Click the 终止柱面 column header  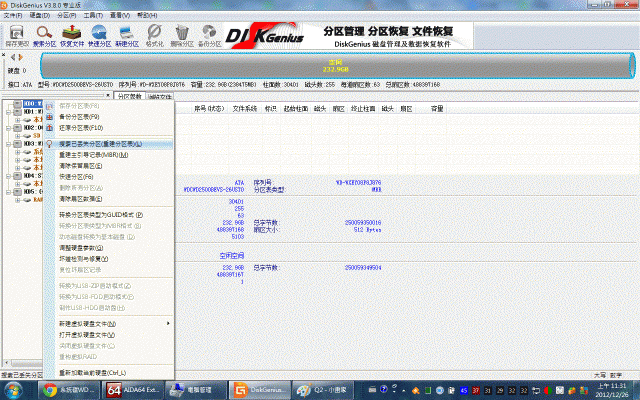click(363, 109)
